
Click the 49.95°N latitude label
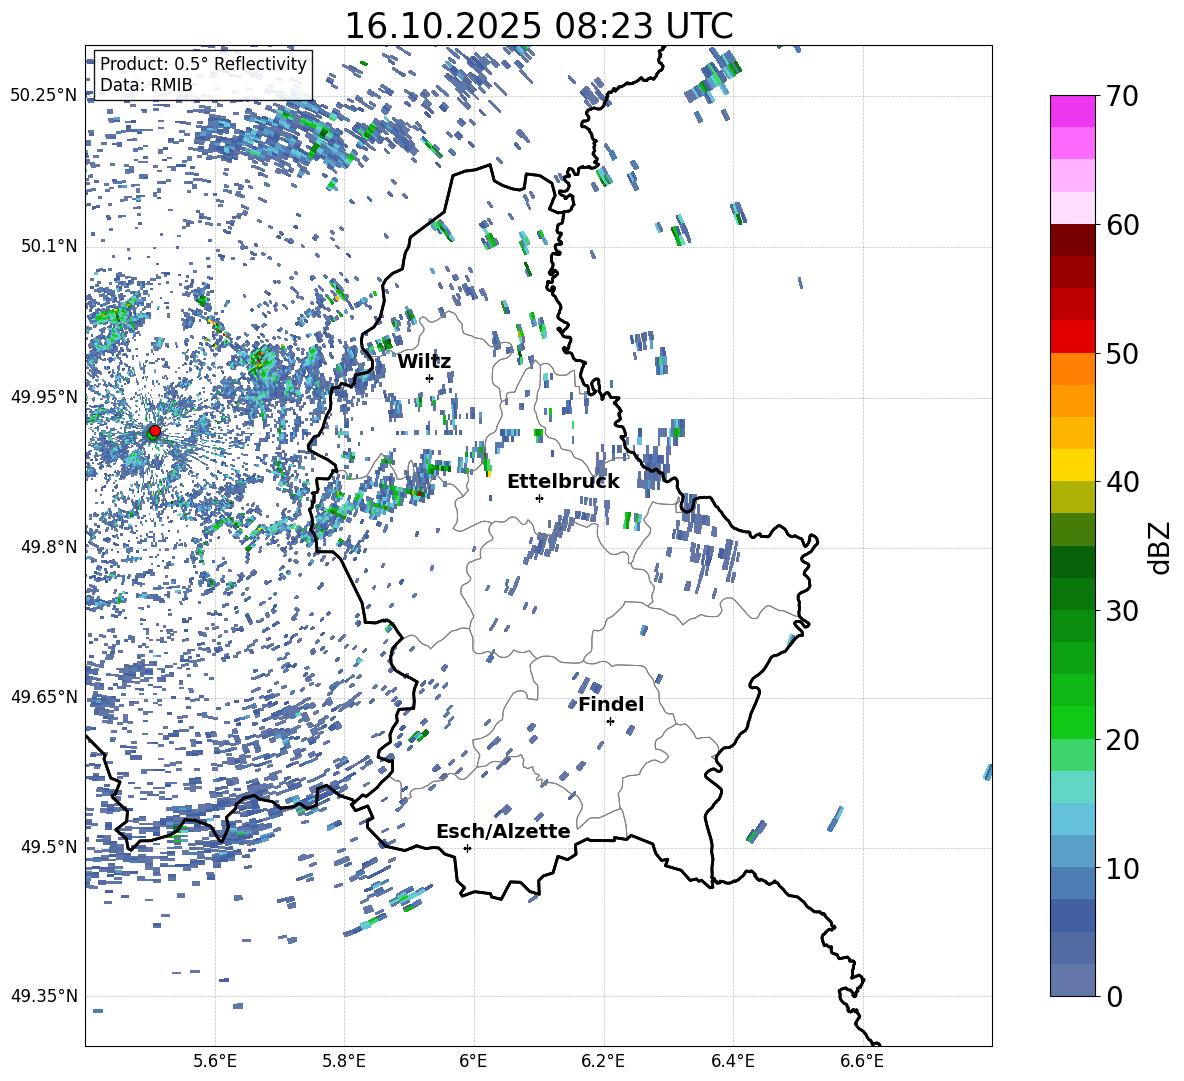pos(44,396)
